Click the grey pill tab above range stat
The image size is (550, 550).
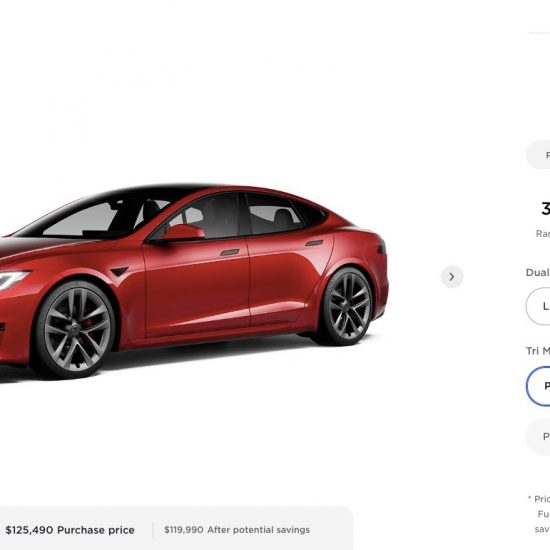pyautogui.click(x=538, y=155)
